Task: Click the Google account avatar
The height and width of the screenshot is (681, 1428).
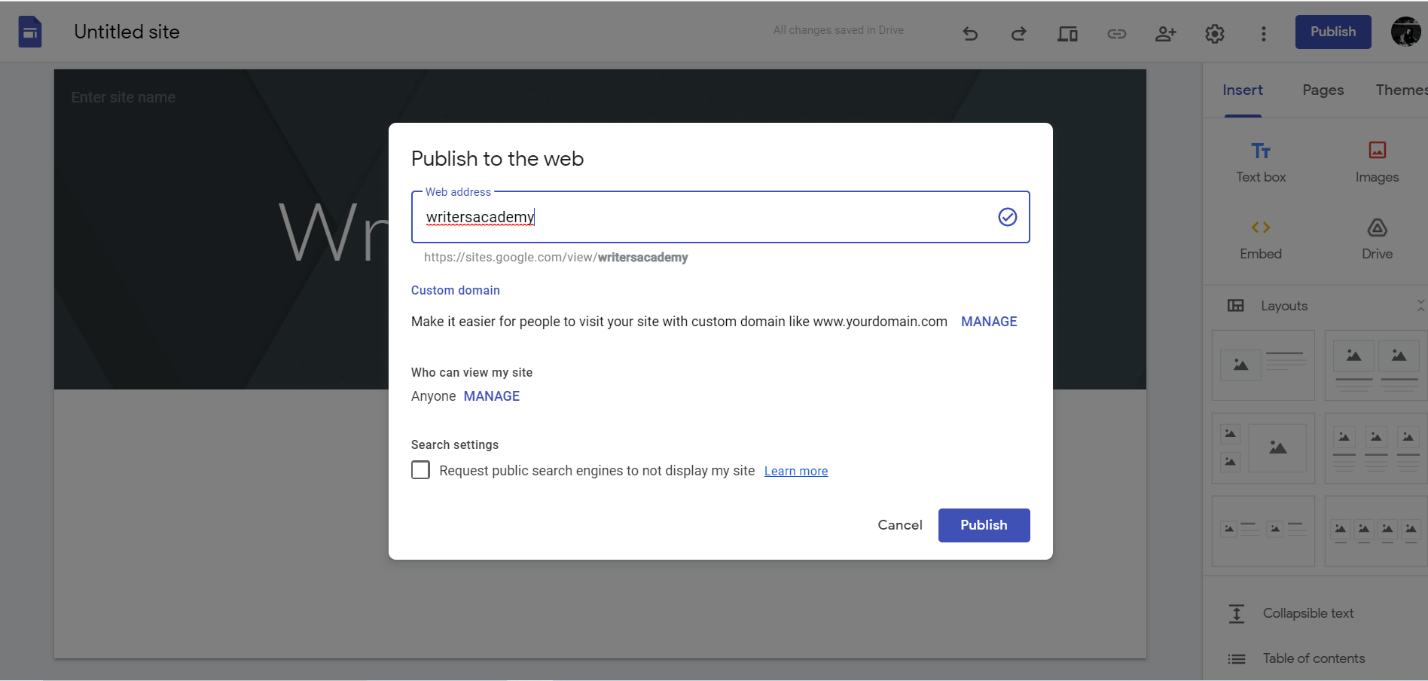Action: click(x=1407, y=31)
